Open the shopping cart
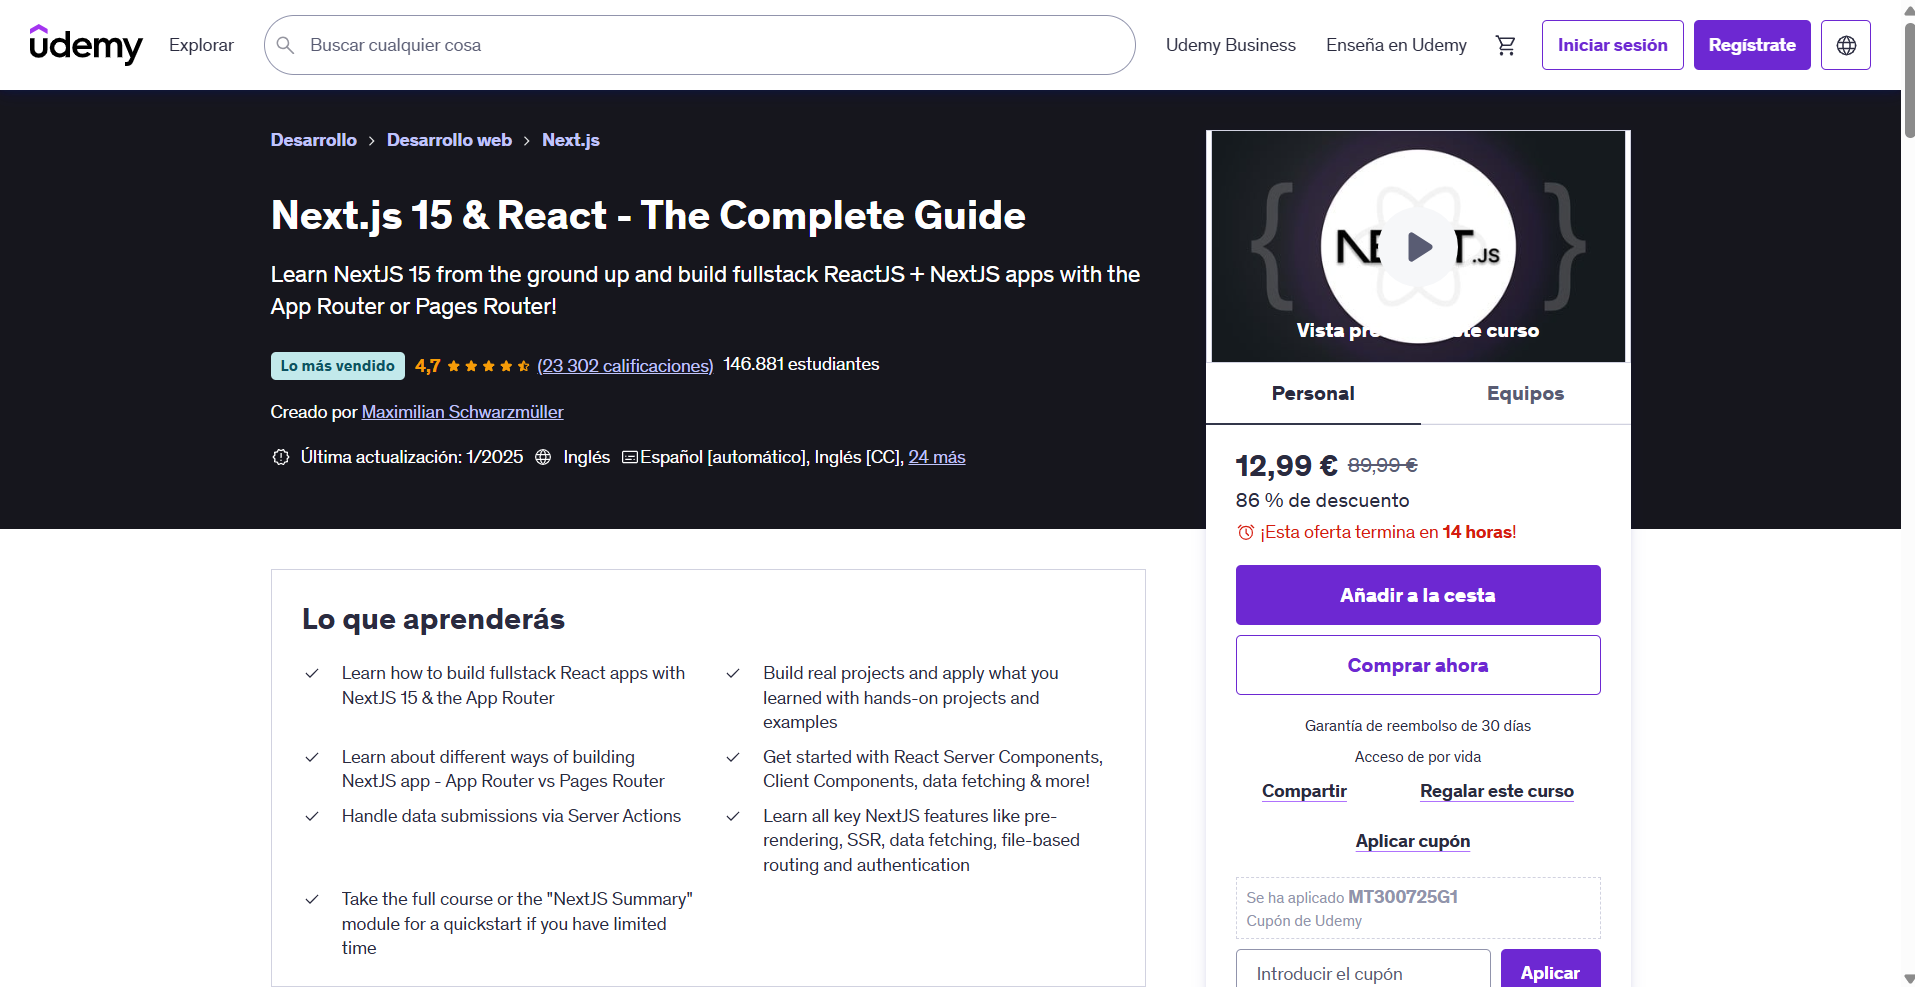Viewport: 1915px width, 987px height. [1506, 44]
